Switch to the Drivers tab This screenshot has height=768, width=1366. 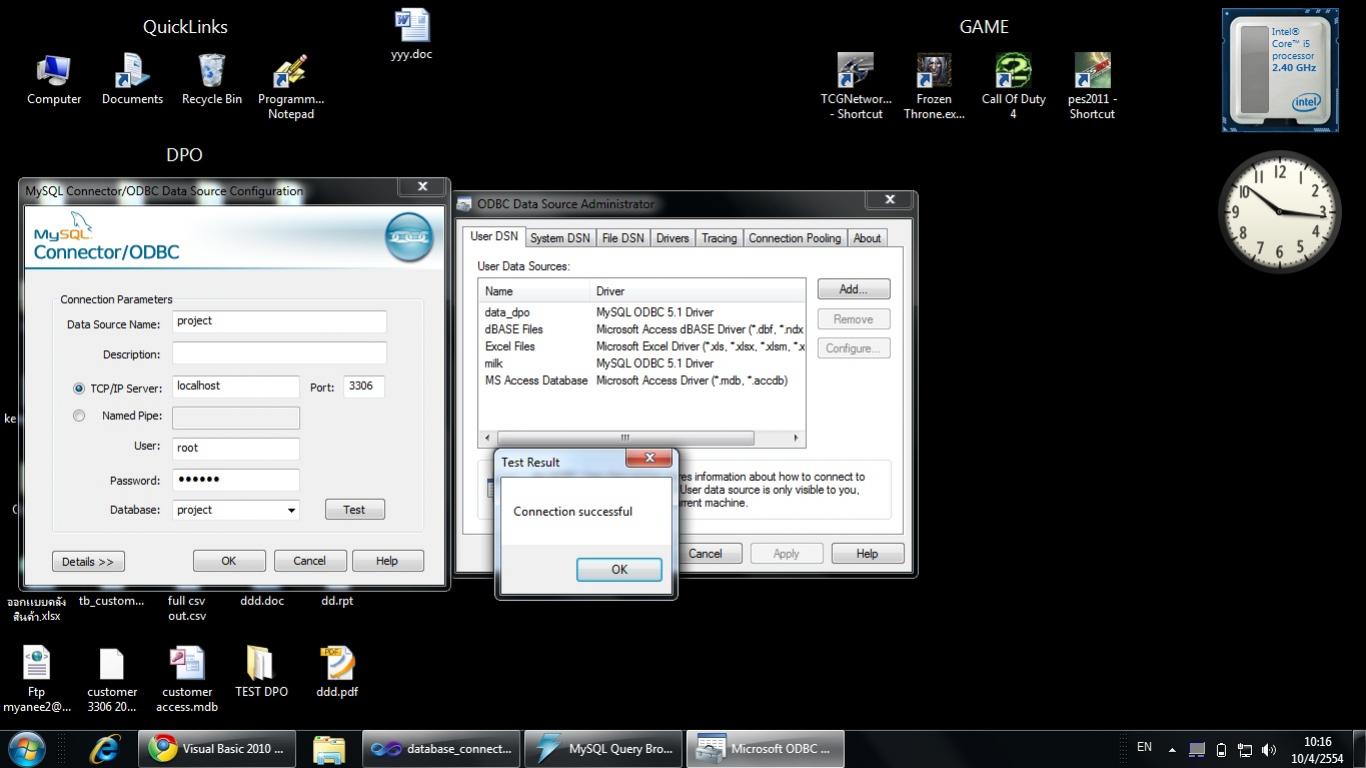[x=673, y=238]
